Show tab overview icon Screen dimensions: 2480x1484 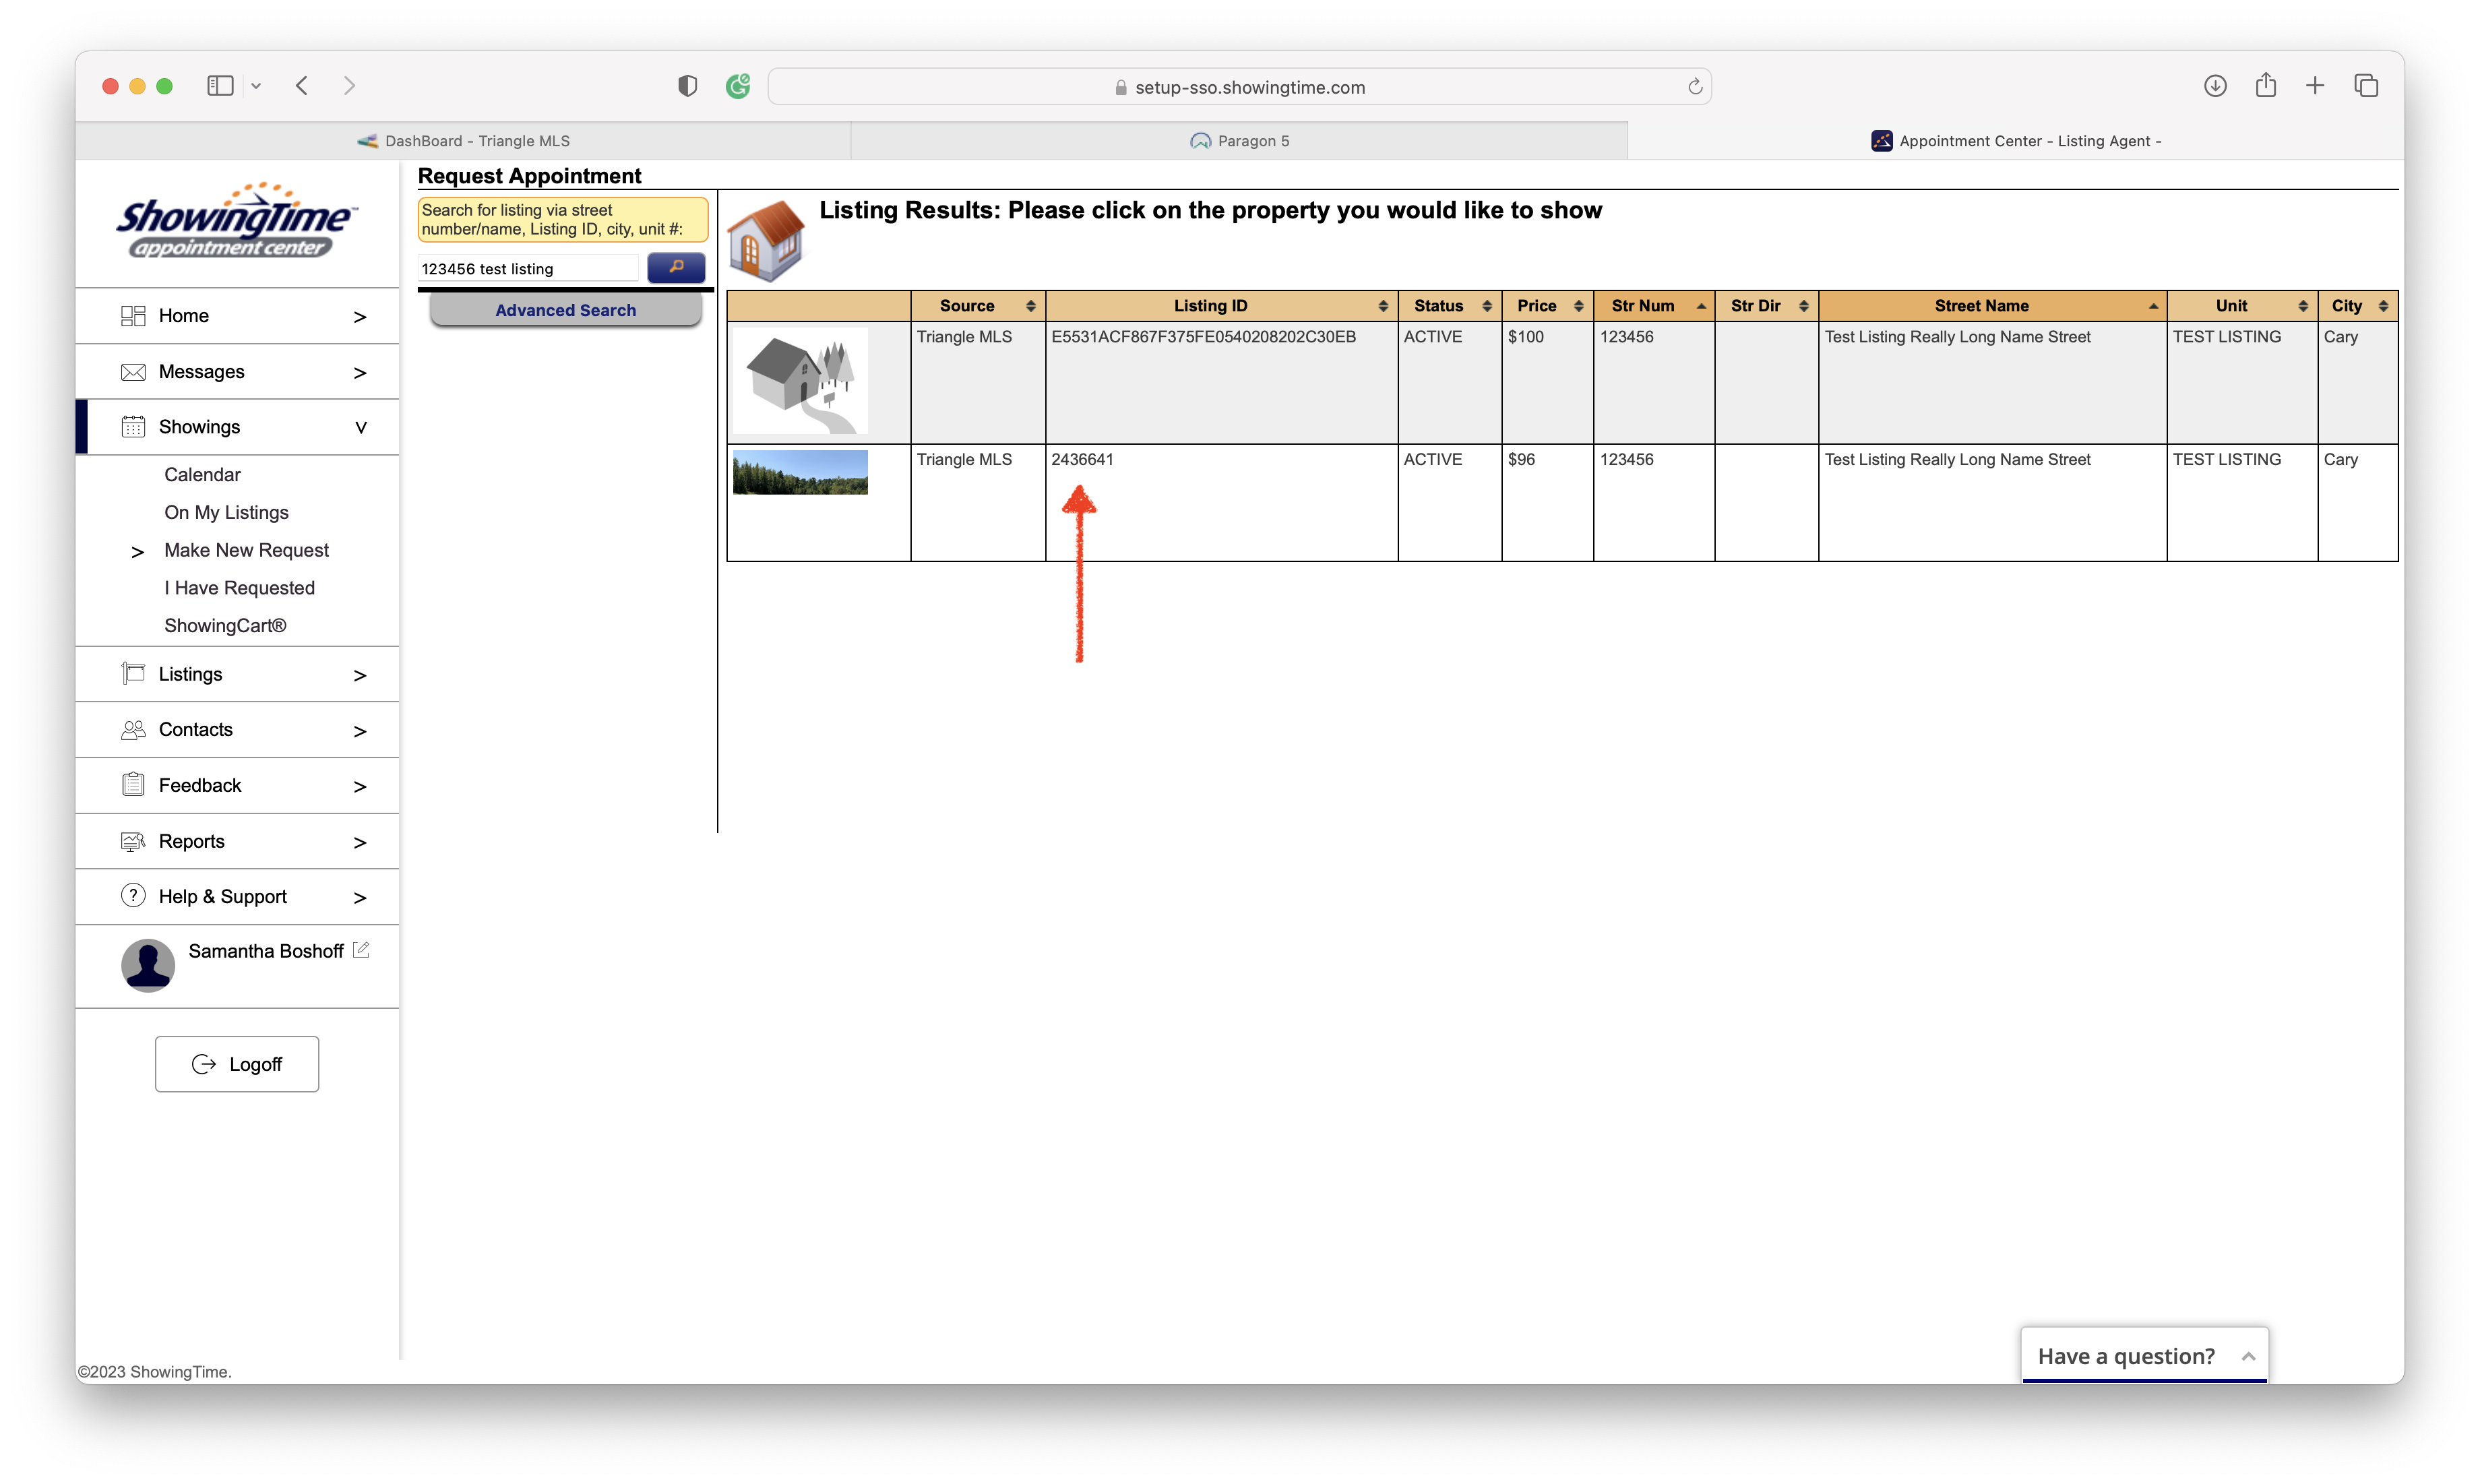point(2366,86)
